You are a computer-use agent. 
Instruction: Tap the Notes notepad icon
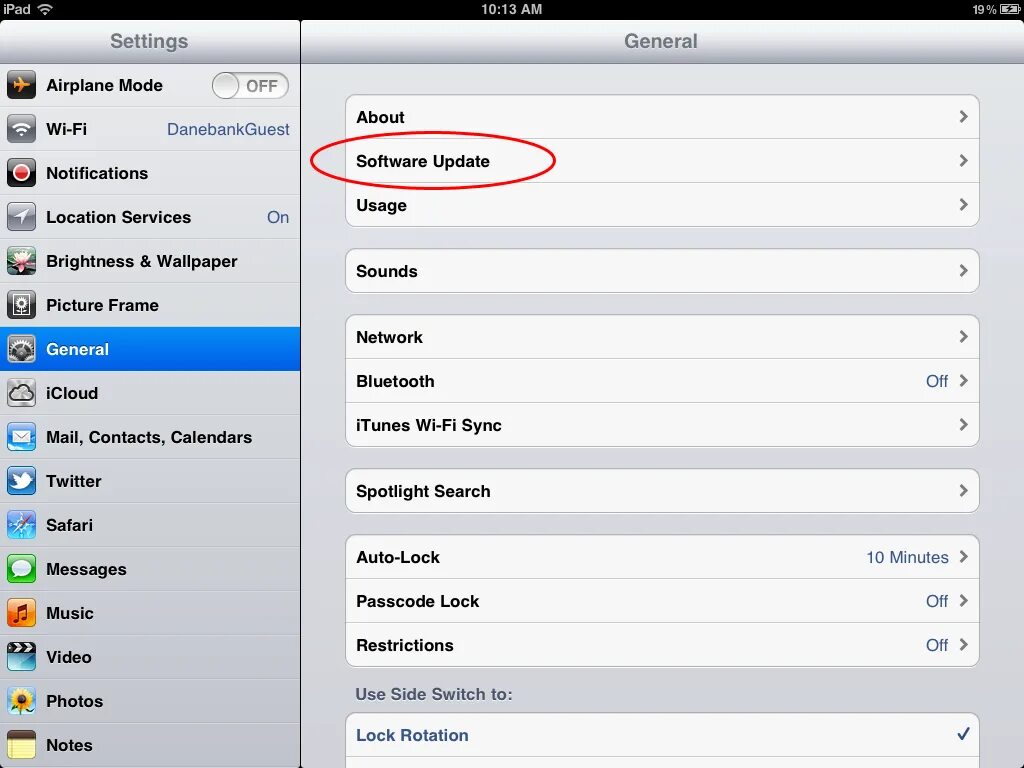[x=21, y=745]
